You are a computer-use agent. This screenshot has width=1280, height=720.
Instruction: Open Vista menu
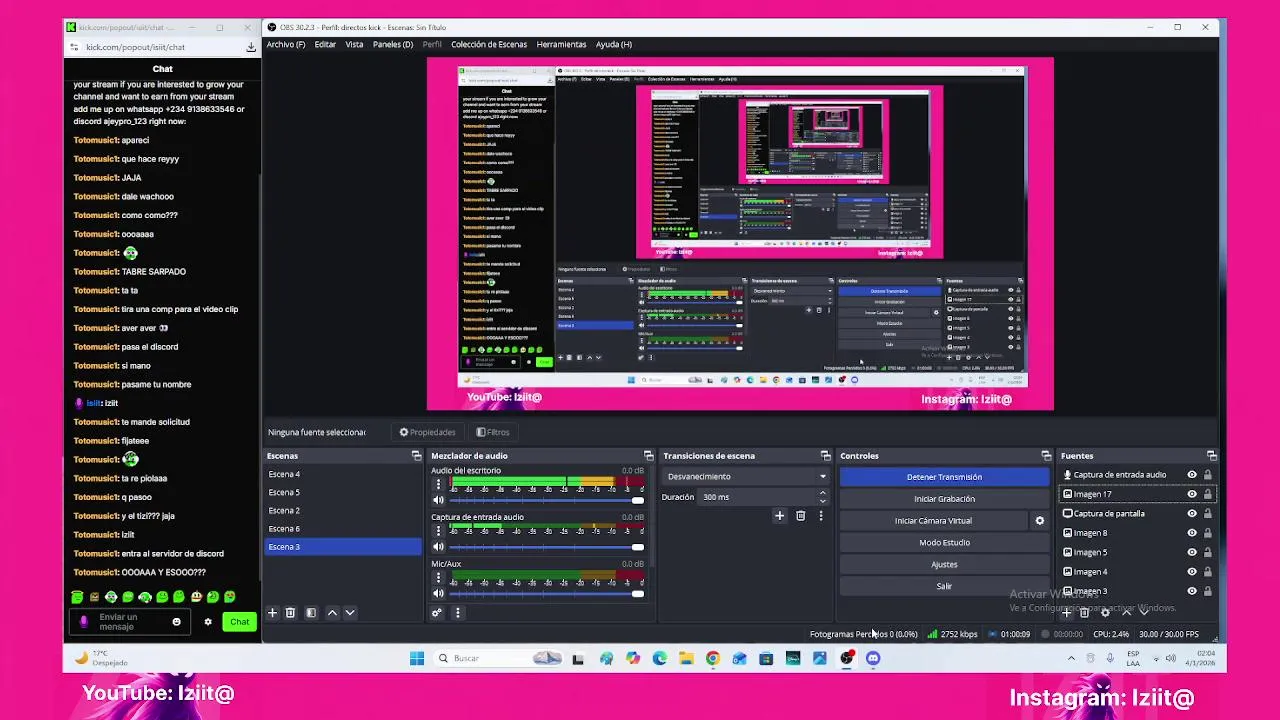tap(354, 44)
